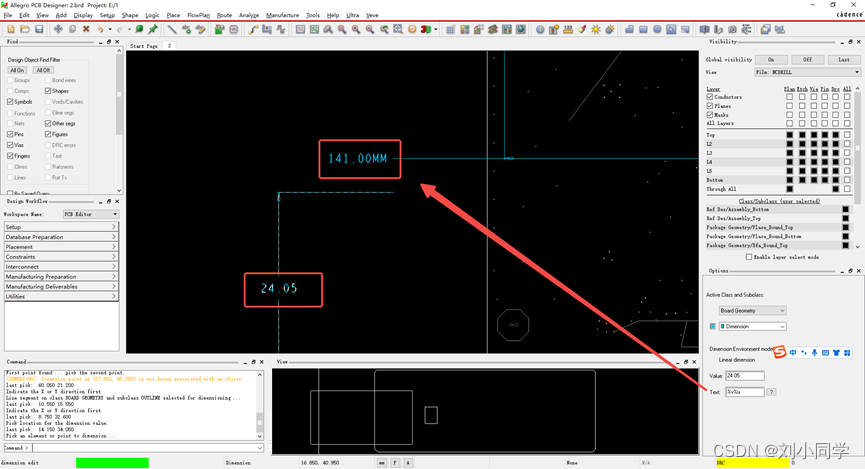This screenshot has height=469, width=865.
Task: Click Global visibility On button
Action: (x=771, y=60)
